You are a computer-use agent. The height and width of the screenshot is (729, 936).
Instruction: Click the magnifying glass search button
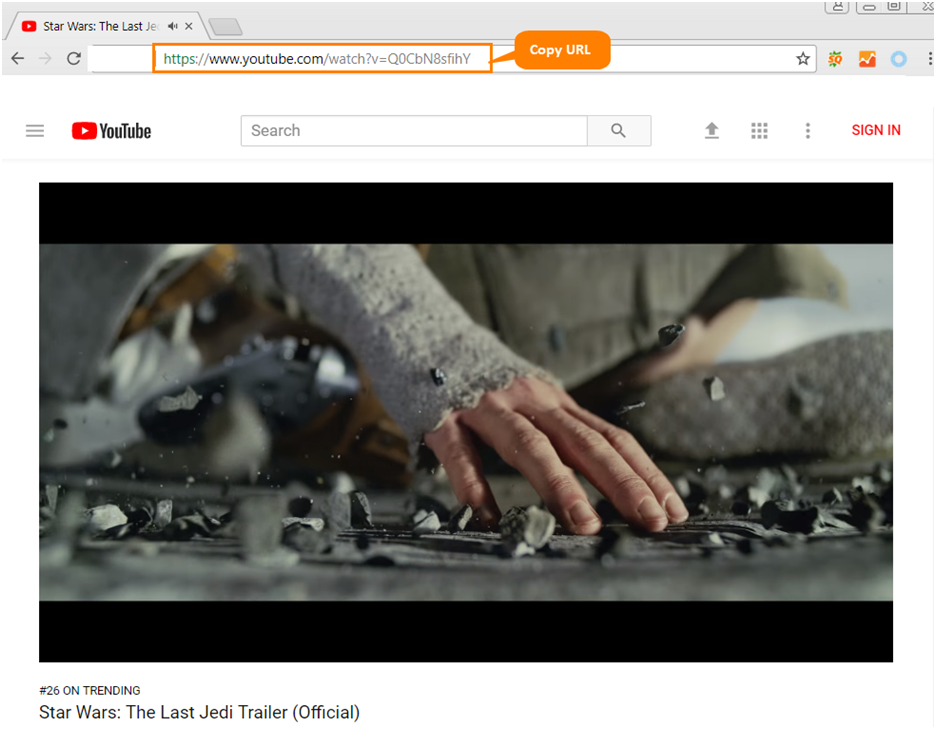[619, 131]
